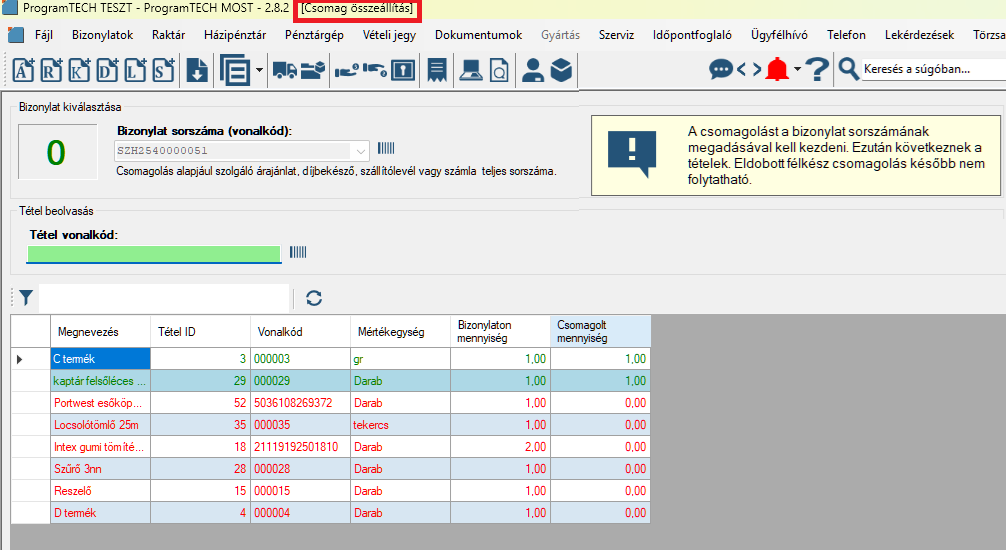Open the Házipénztár menu
1006x550 pixels.
pos(235,35)
